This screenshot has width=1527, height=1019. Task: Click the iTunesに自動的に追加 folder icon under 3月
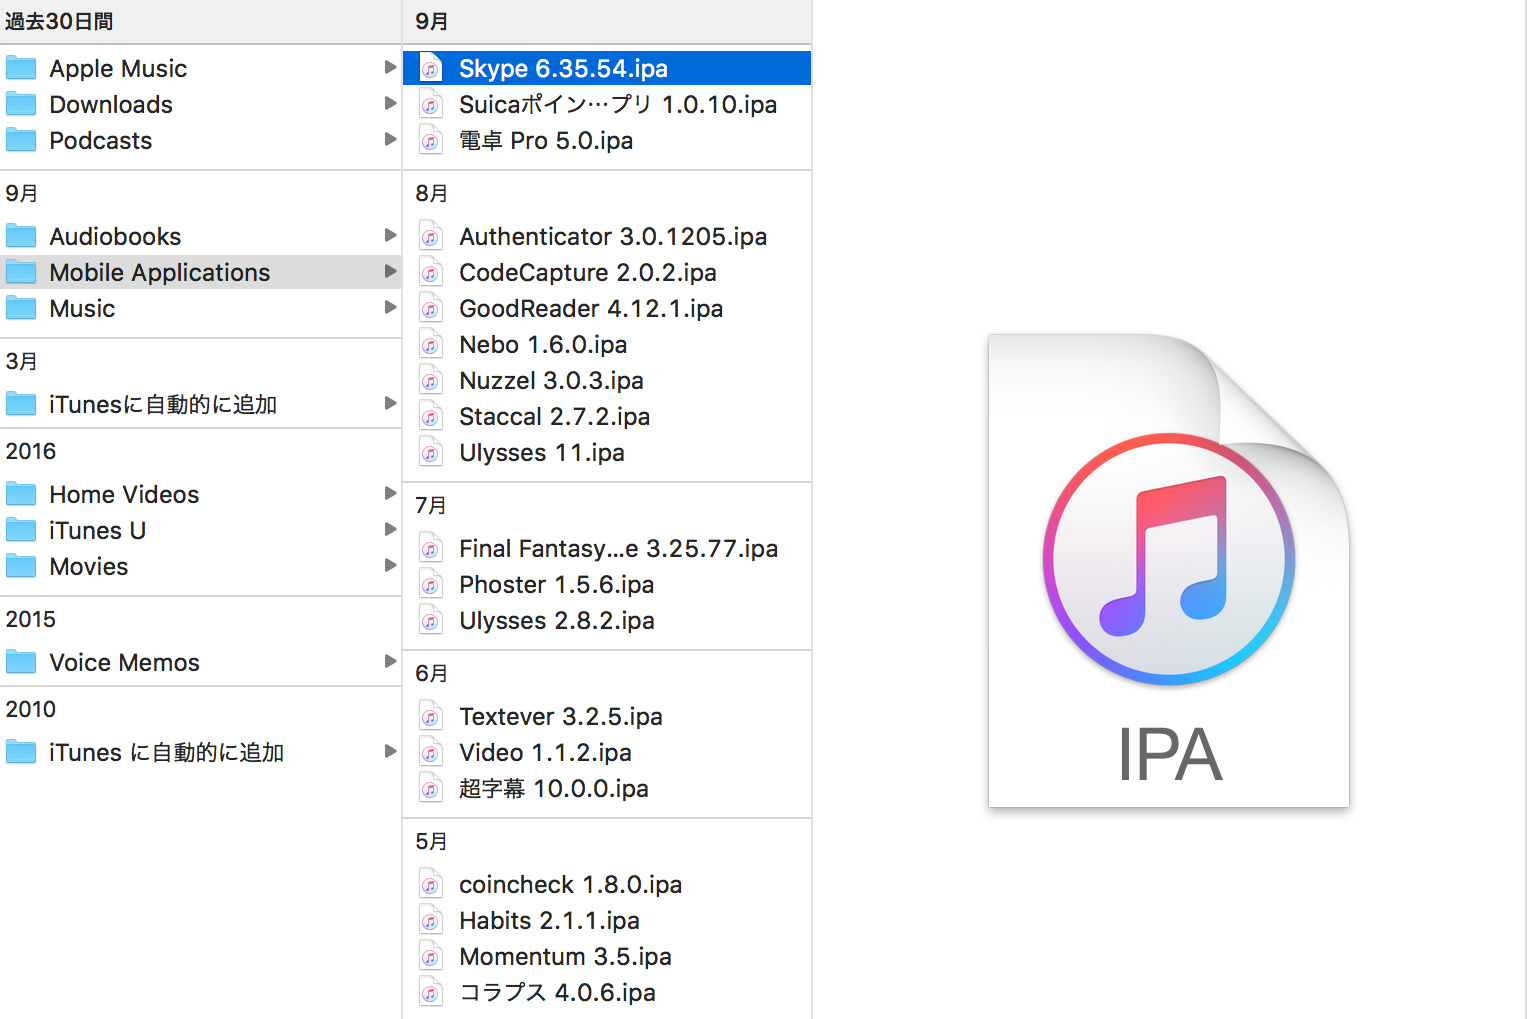click(21, 404)
